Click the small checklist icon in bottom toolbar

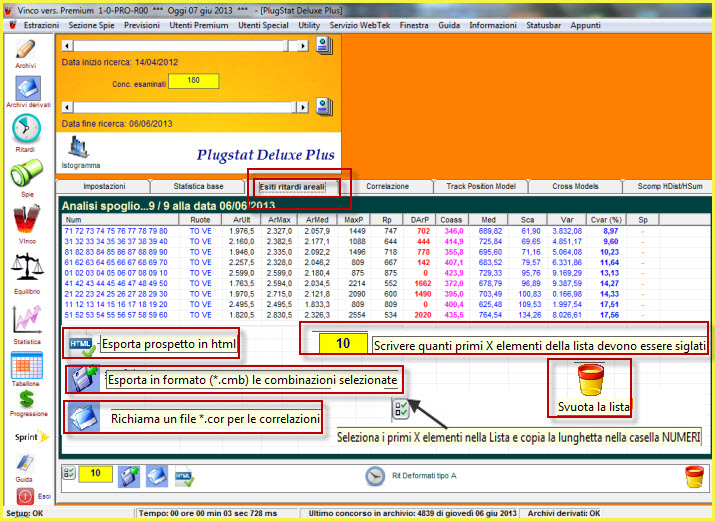coord(68,473)
